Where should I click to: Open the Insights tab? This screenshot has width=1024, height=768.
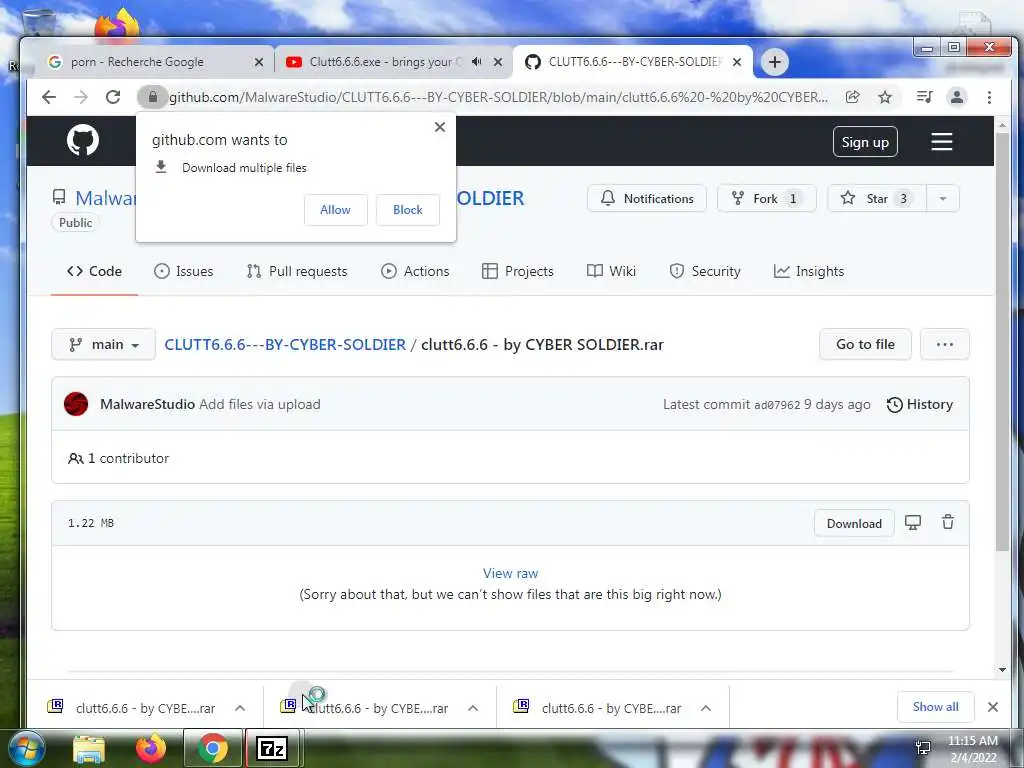[x=808, y=271]
